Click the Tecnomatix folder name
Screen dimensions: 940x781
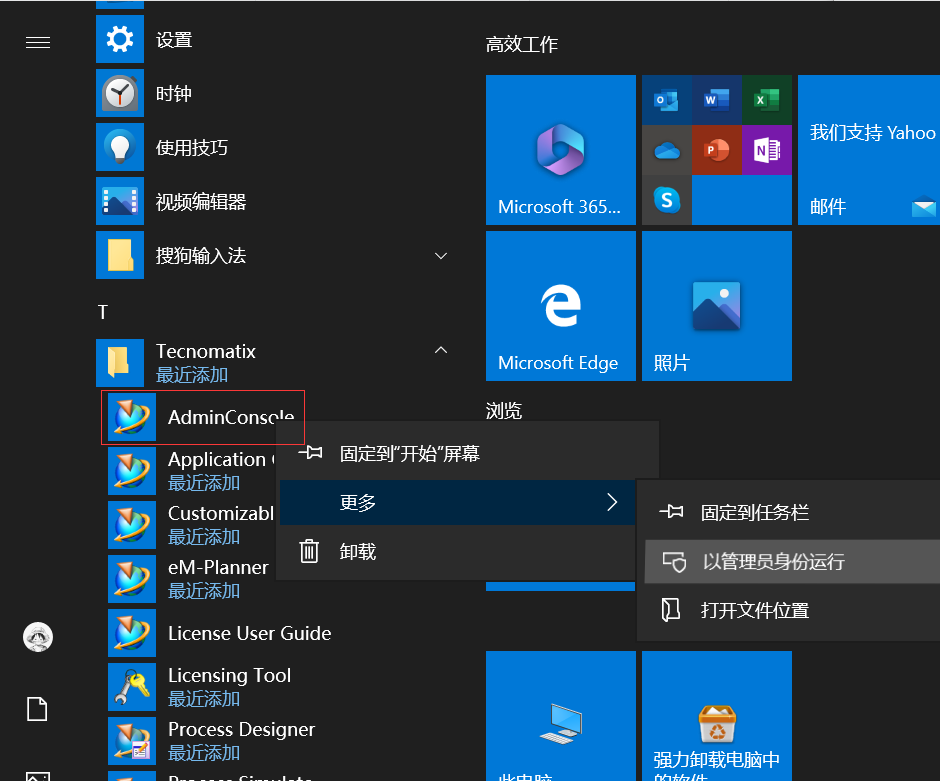[x=206, y=351]
